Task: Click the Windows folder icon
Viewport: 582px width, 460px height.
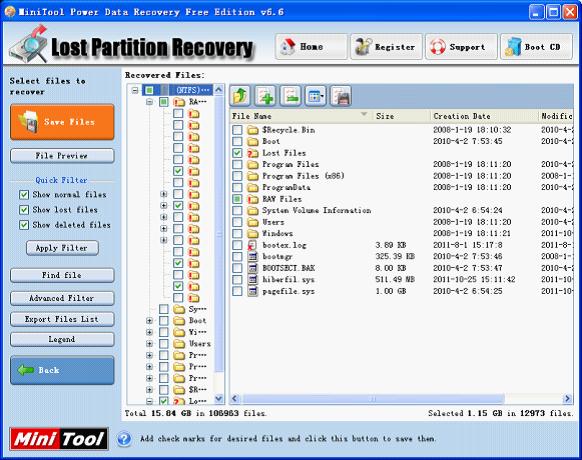Action: tap(253, 234)
